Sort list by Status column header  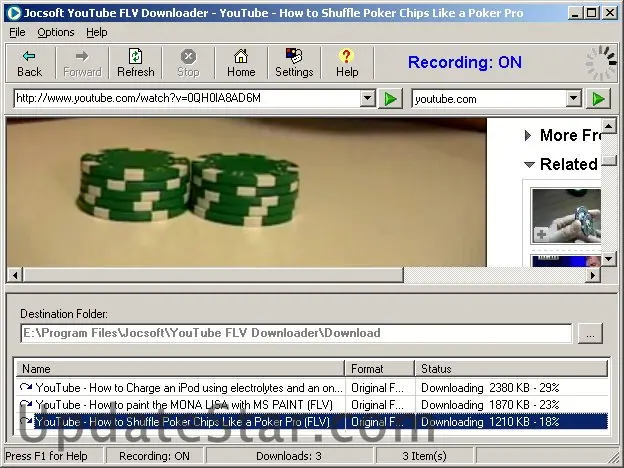511,369
